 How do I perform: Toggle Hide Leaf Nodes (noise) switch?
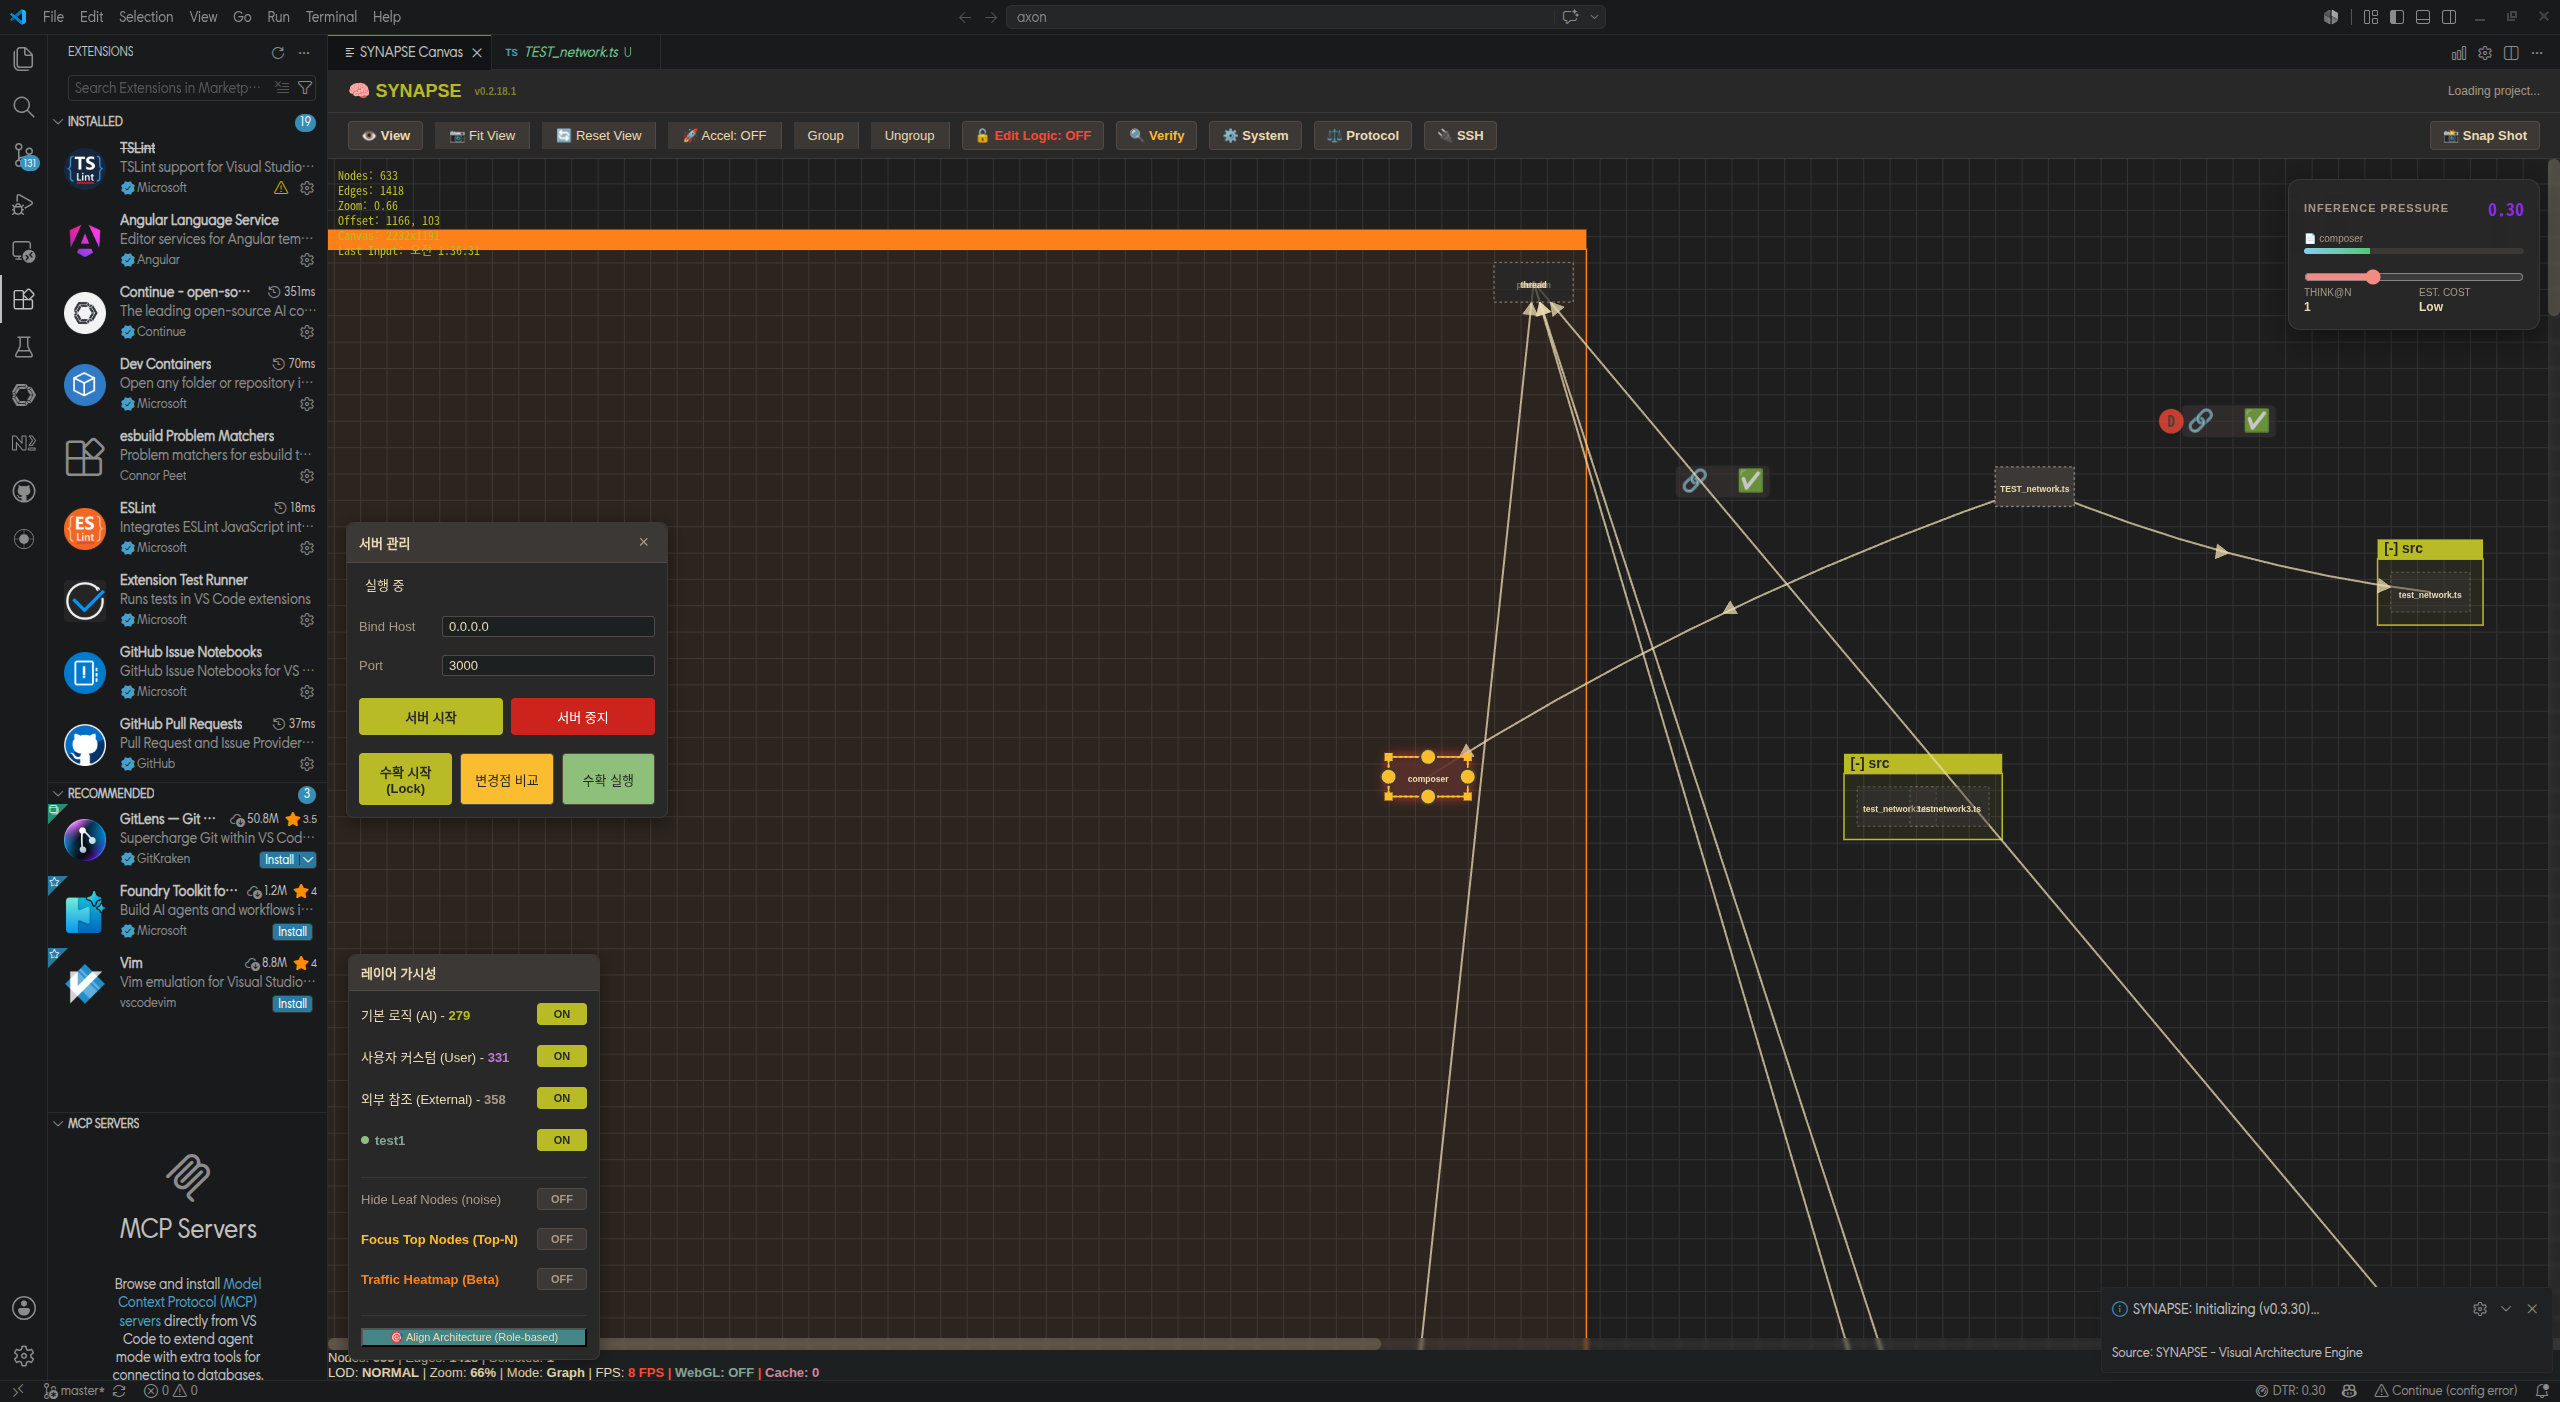[x=562, y=1199]
